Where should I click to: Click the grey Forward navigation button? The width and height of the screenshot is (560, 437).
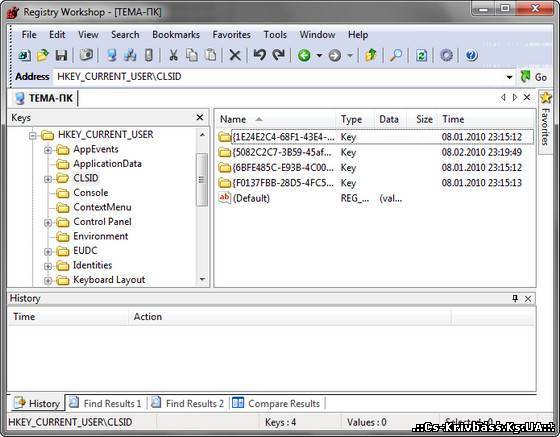pos(335,55)
